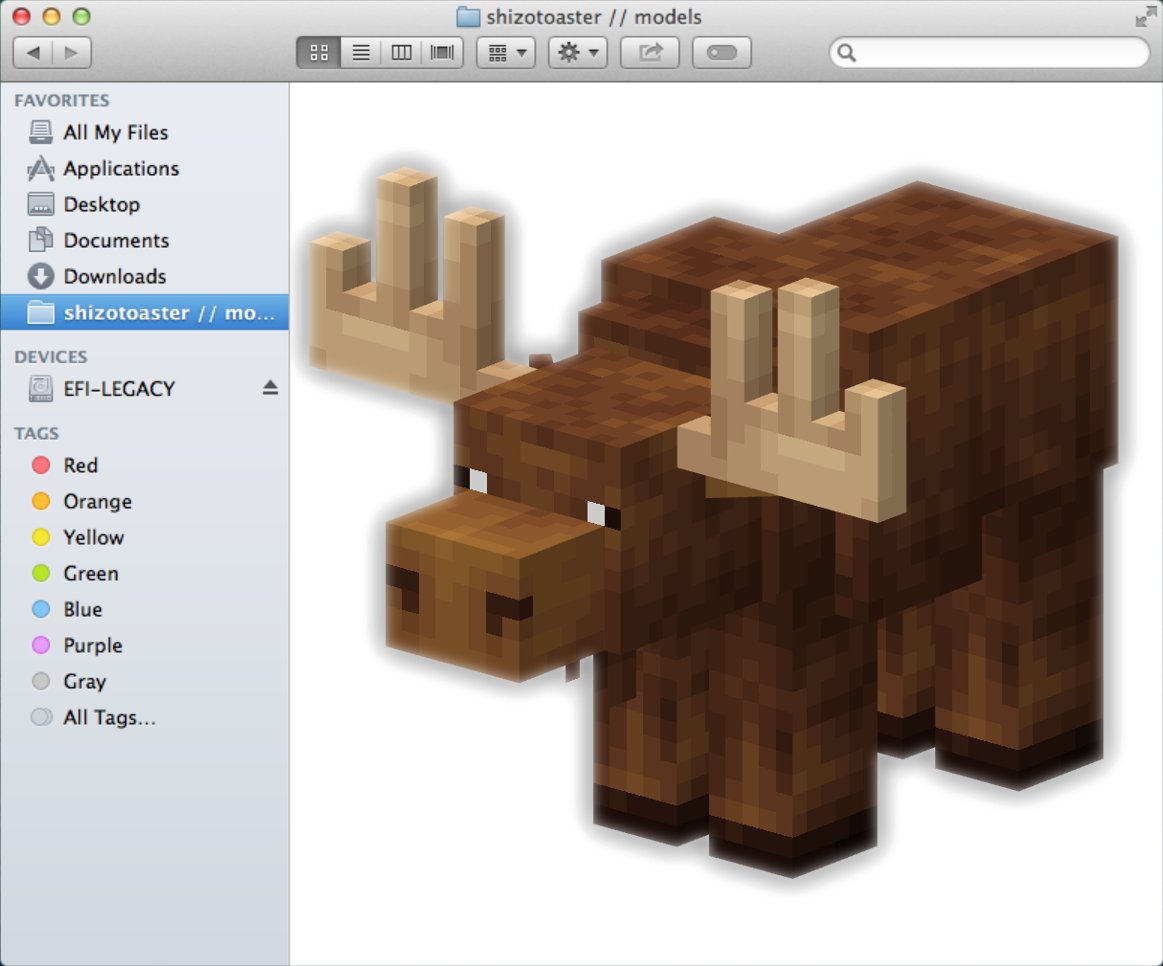Go forward with the right arrow button
Screen dimensions: 1163x966
pyautogui.click(x=72, y=53)
